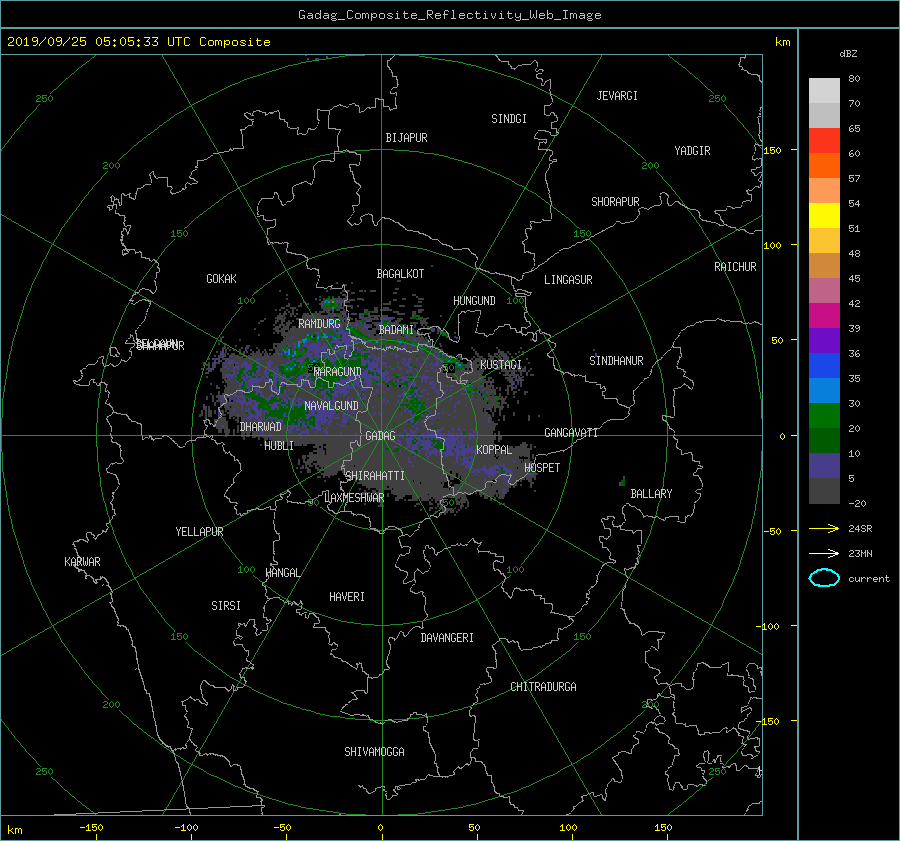The height and width of the screenshot is (841, 900).
Task: Click the BADAMI city label
Action: point(396,330)
